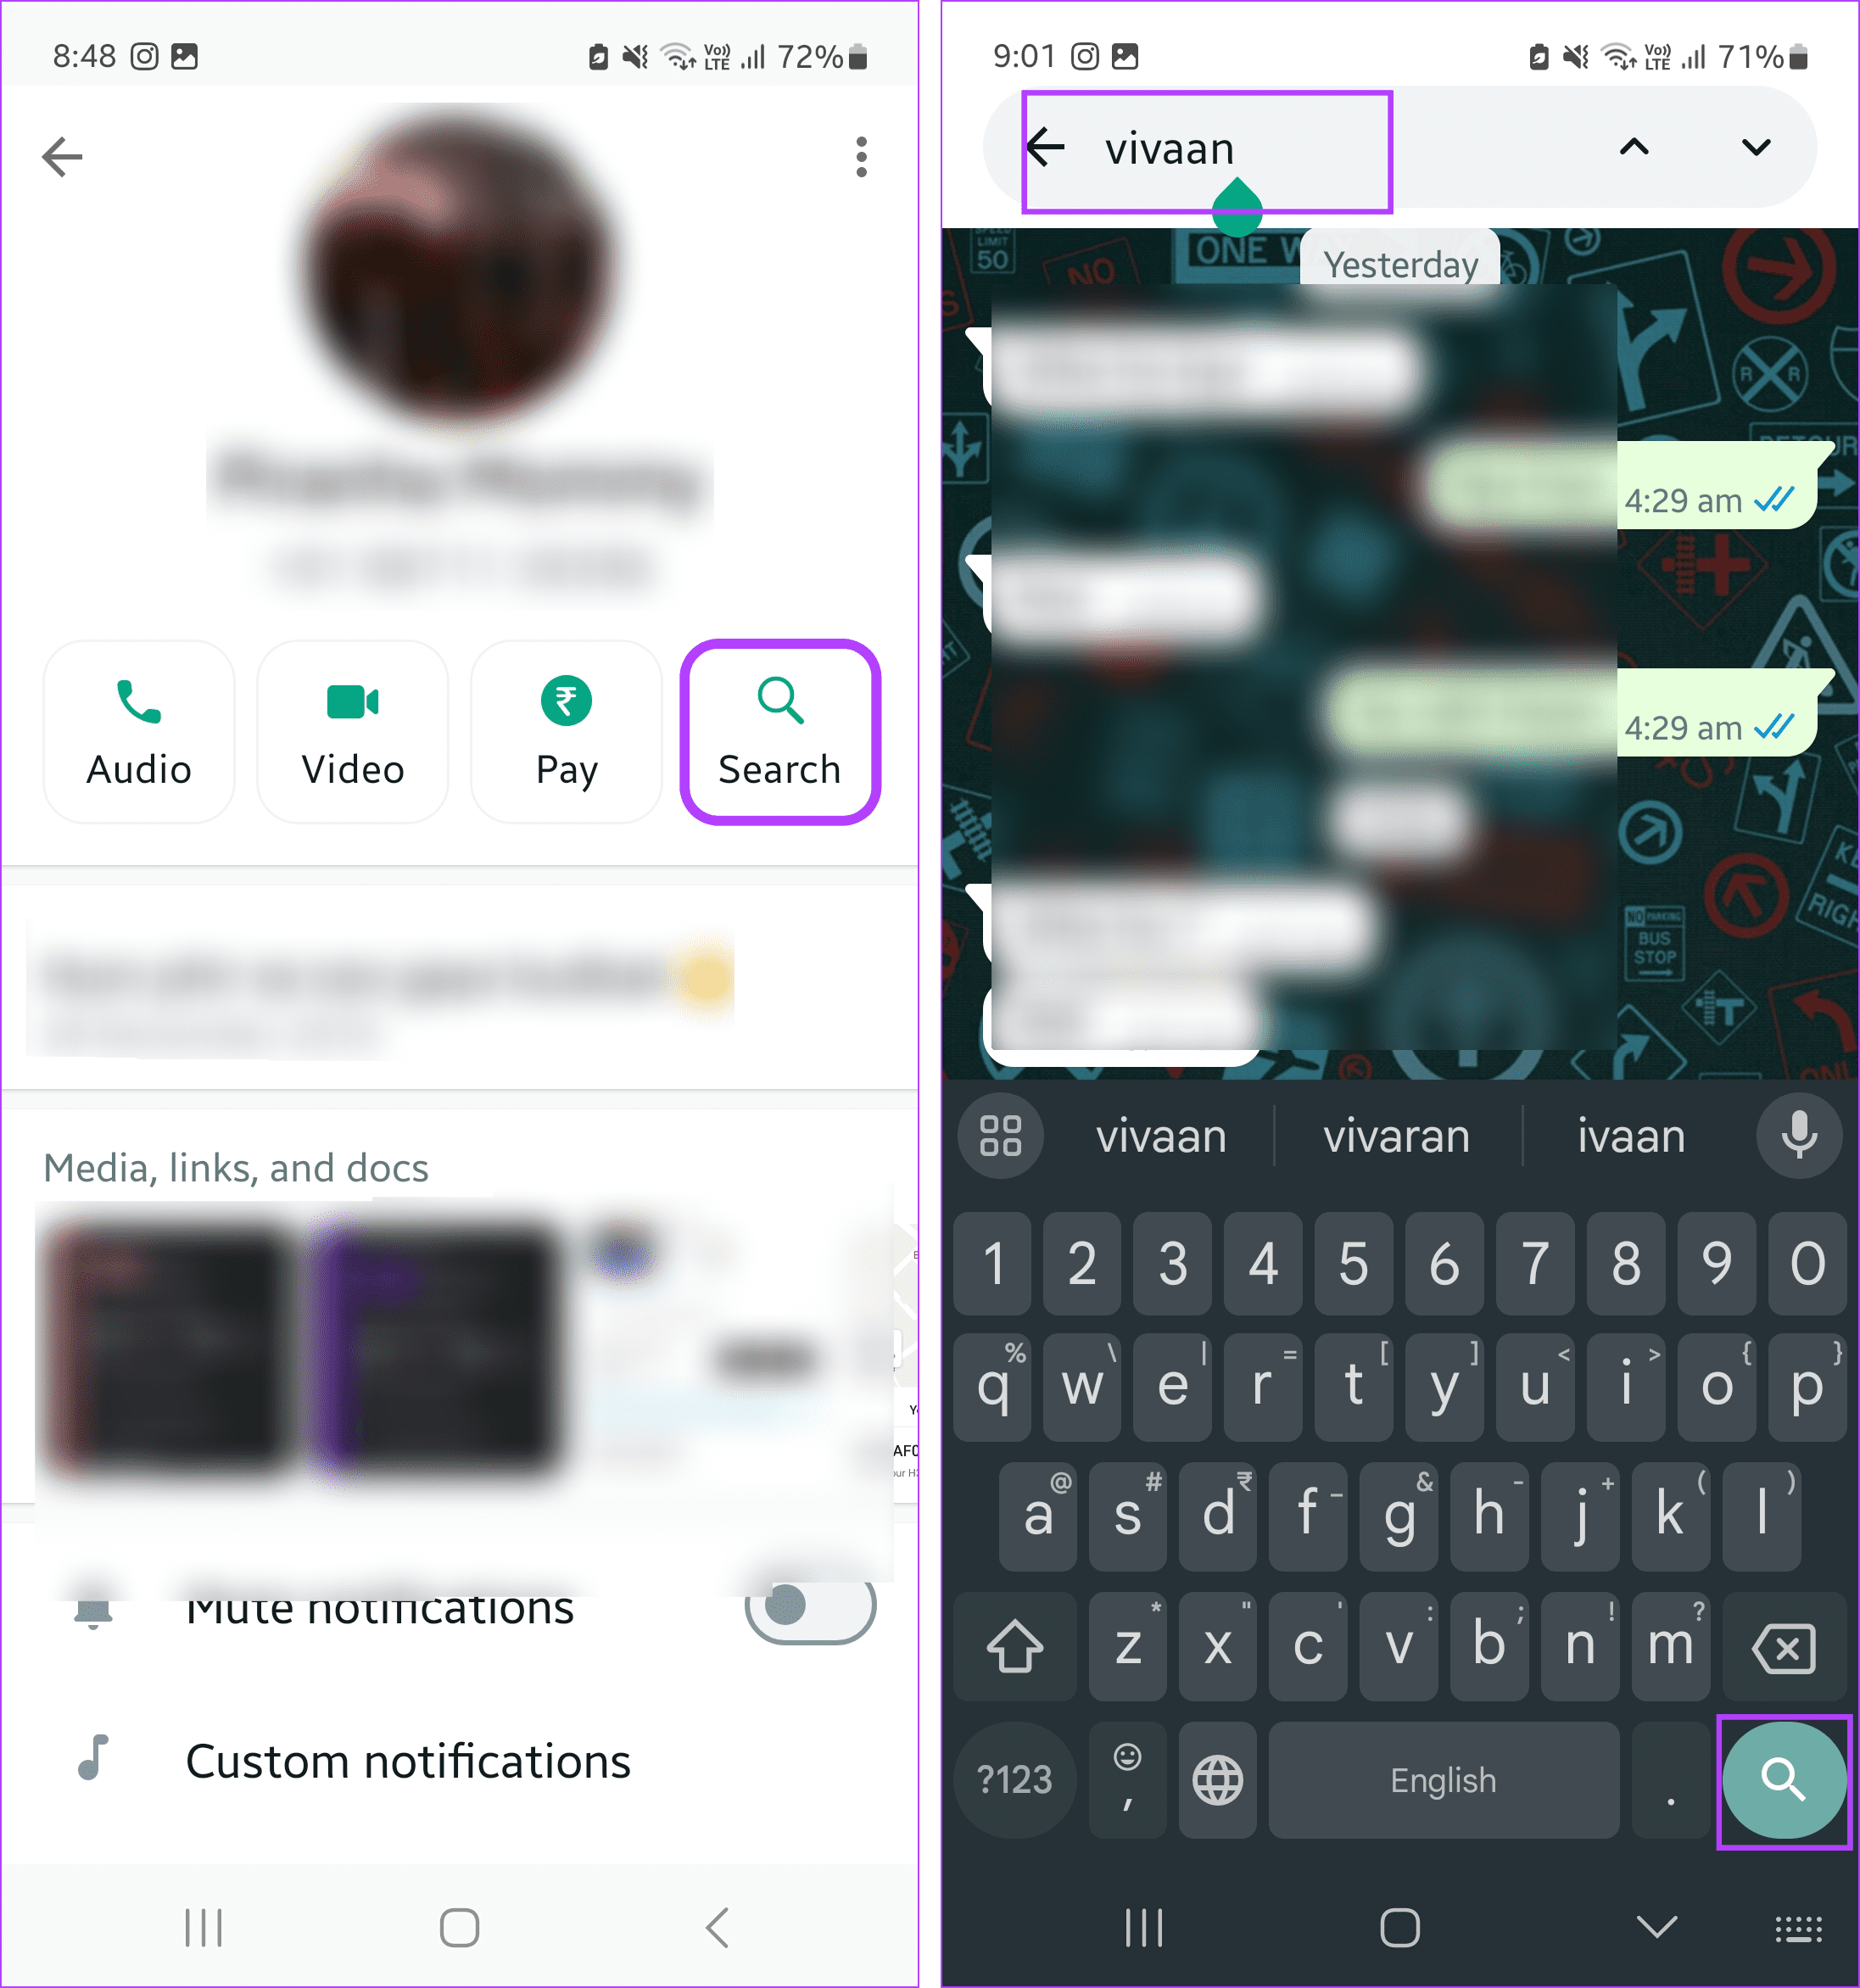Select emoji keyboard layout switcher

tap(1119, 1780)
